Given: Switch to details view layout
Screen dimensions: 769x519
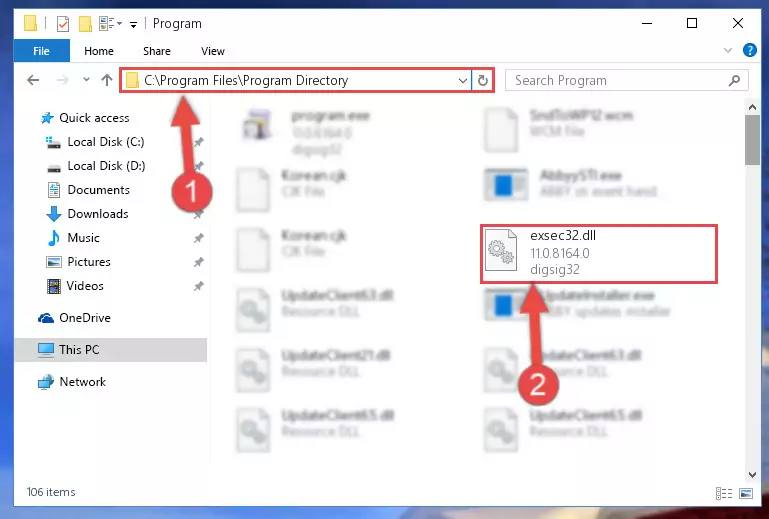Looking at the screenshot, I should [x=724, y=493].
